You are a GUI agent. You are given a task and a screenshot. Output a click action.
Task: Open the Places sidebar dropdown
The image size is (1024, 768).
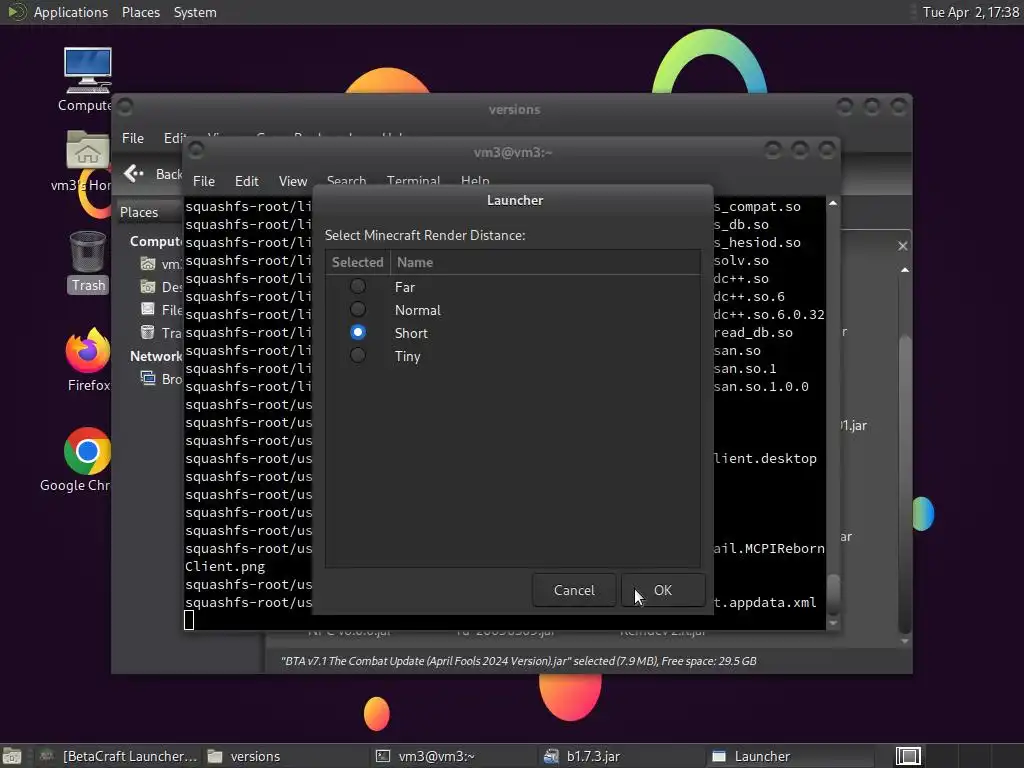pyautogui.click(x=149, y=212)
